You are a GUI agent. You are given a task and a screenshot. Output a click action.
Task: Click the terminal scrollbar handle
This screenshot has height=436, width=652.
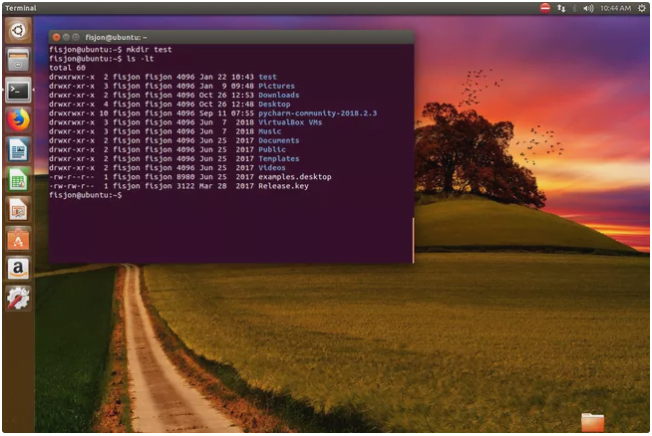[x=413, y=240]
